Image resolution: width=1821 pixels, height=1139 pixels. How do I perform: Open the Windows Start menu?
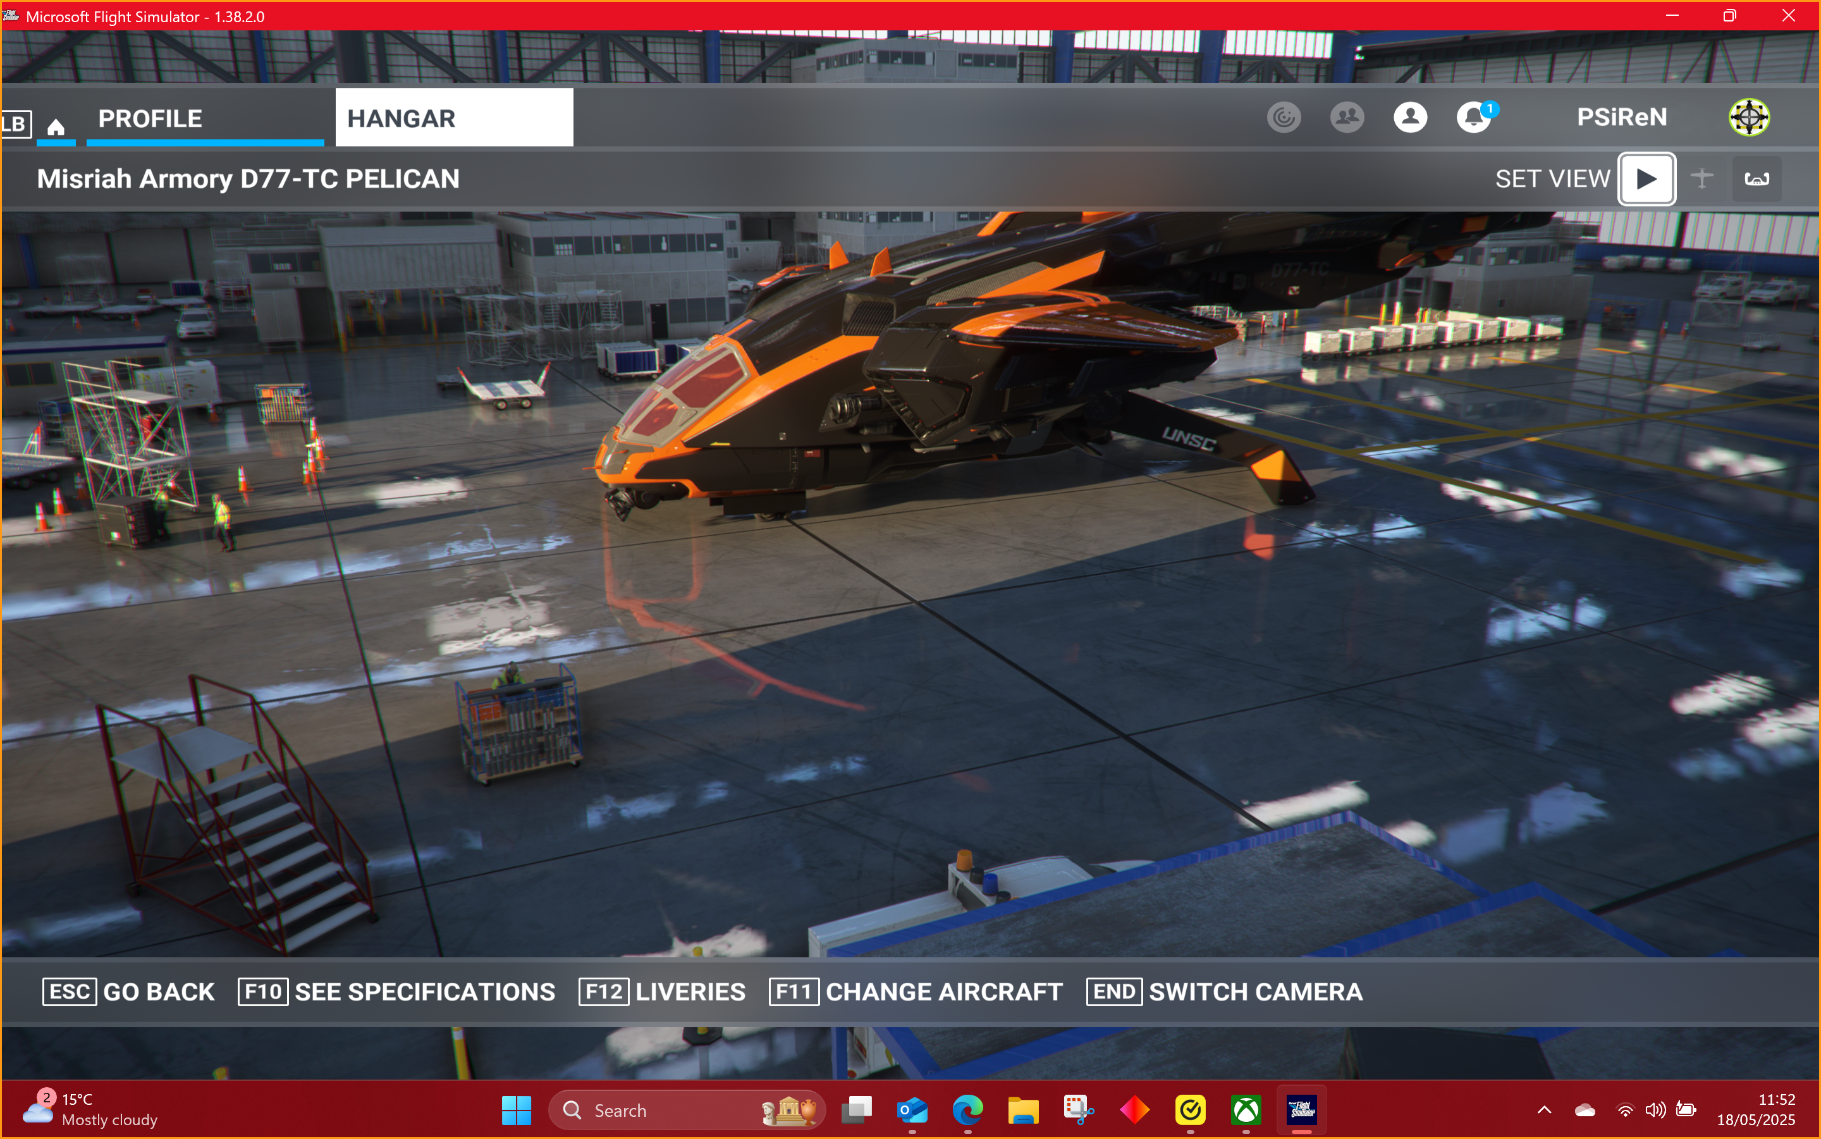516,1110
